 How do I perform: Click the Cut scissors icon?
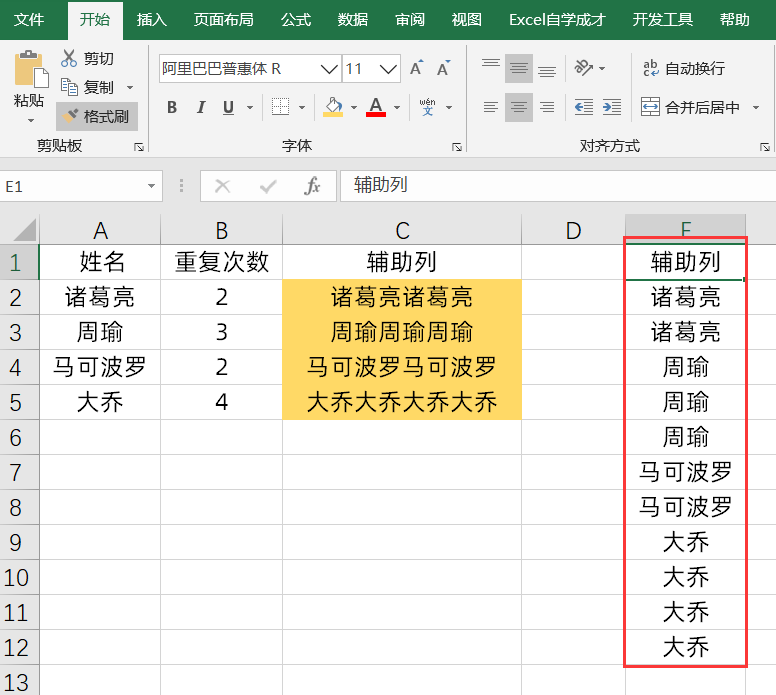click(69, 58)
